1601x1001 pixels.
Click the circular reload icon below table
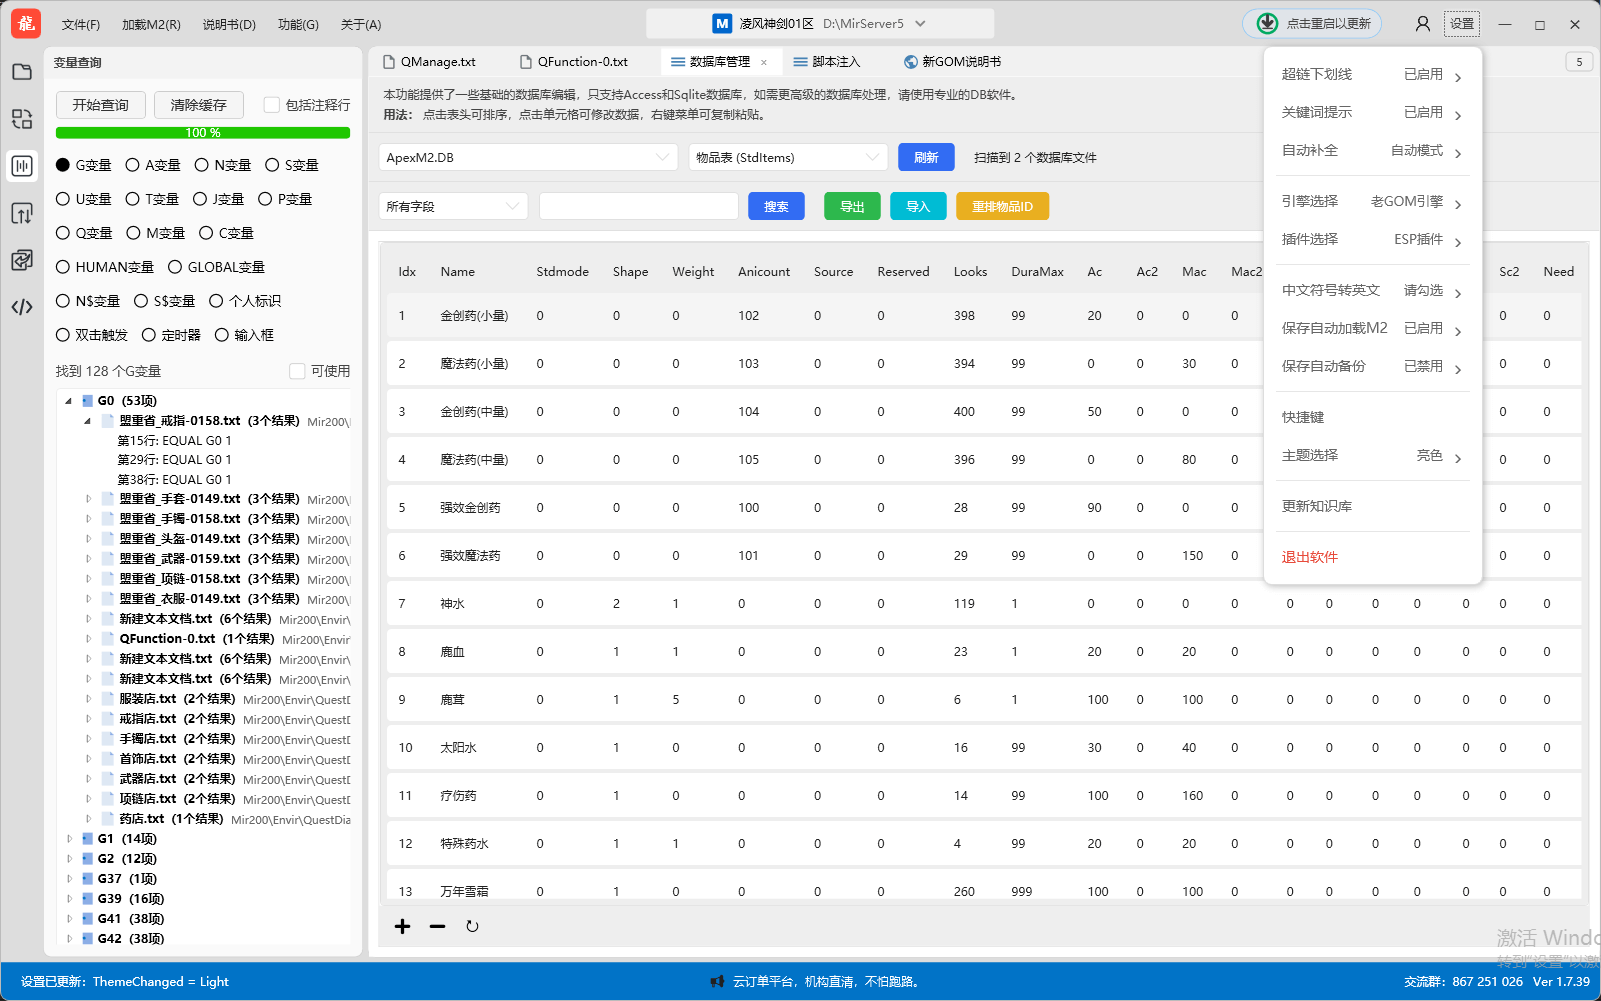(472, 926)
